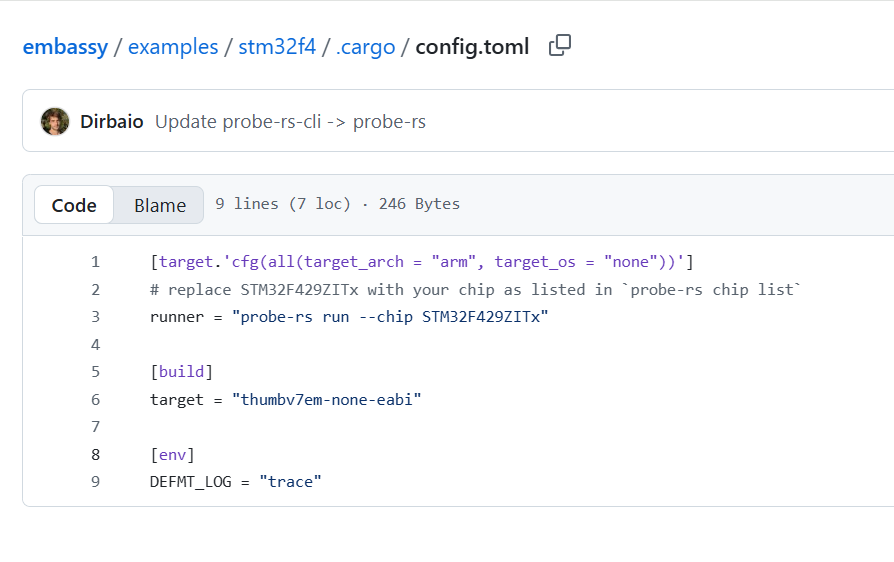The height and width of the screenshot is (562, 894).
Task: Open commit 'Update probe-rs-cli -> probe-rs'
Action: click(290, 122)
